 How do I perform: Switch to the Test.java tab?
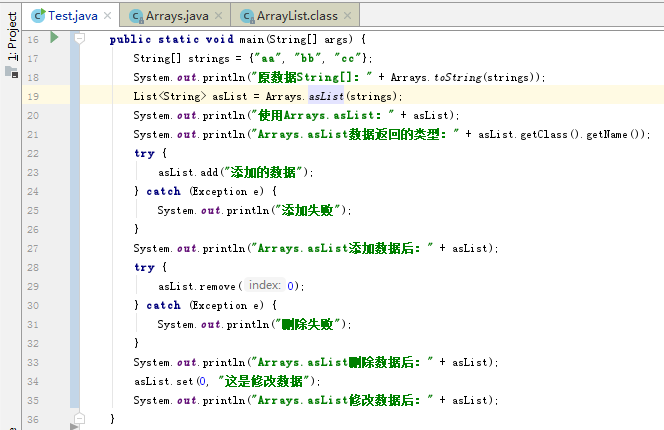tap(72, 16)
